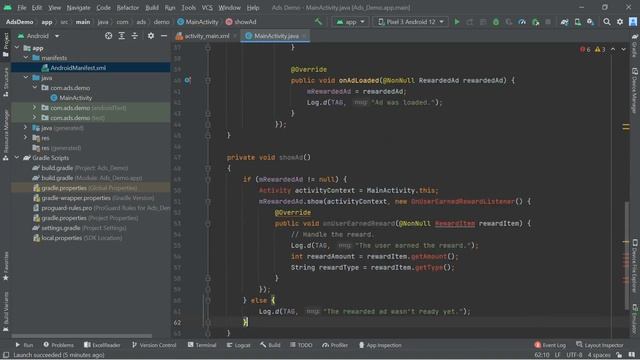This screenshot has height=360, width=640.
Task: Click the yellow warning stripe marker
Action: click(x=626, y=127)
